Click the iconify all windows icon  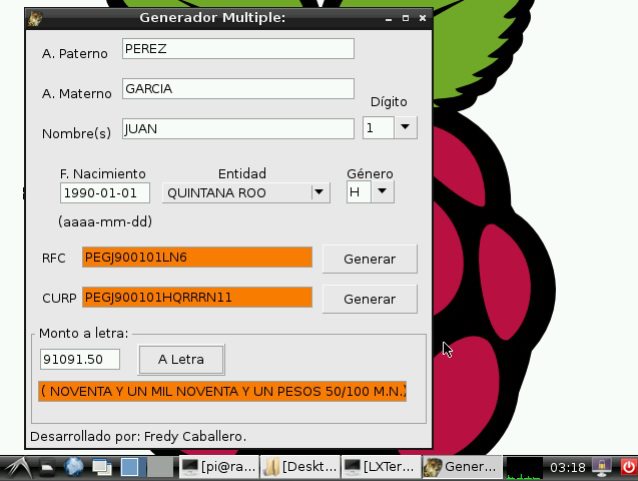click(x=102, y=468)
